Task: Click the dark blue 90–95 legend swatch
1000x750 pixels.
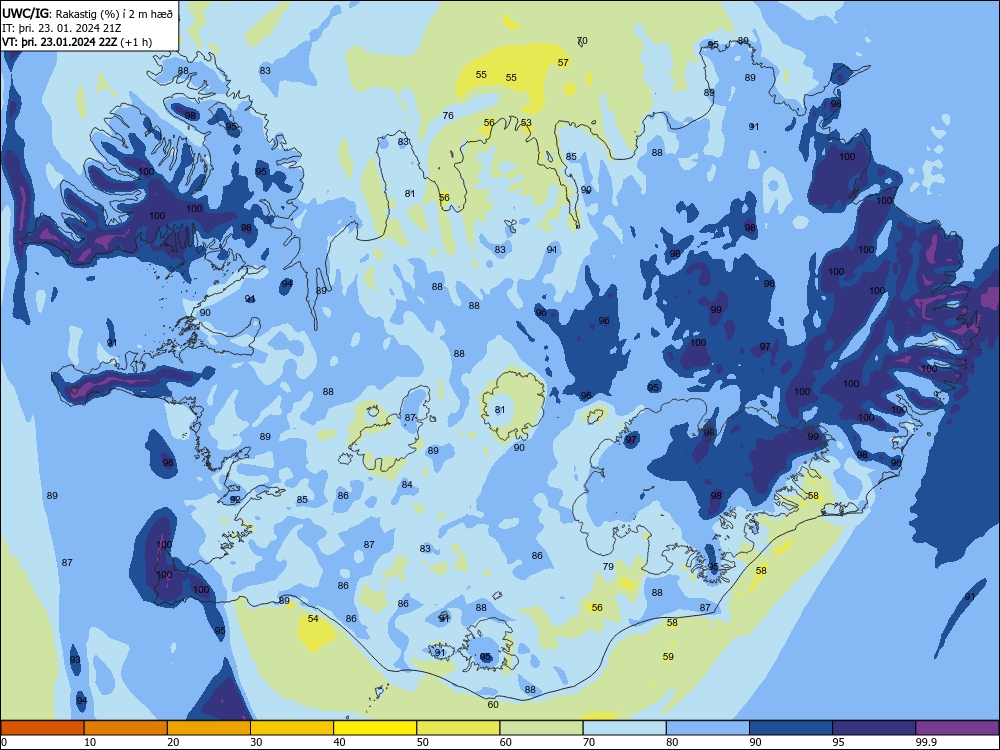Action: [791, 728]
